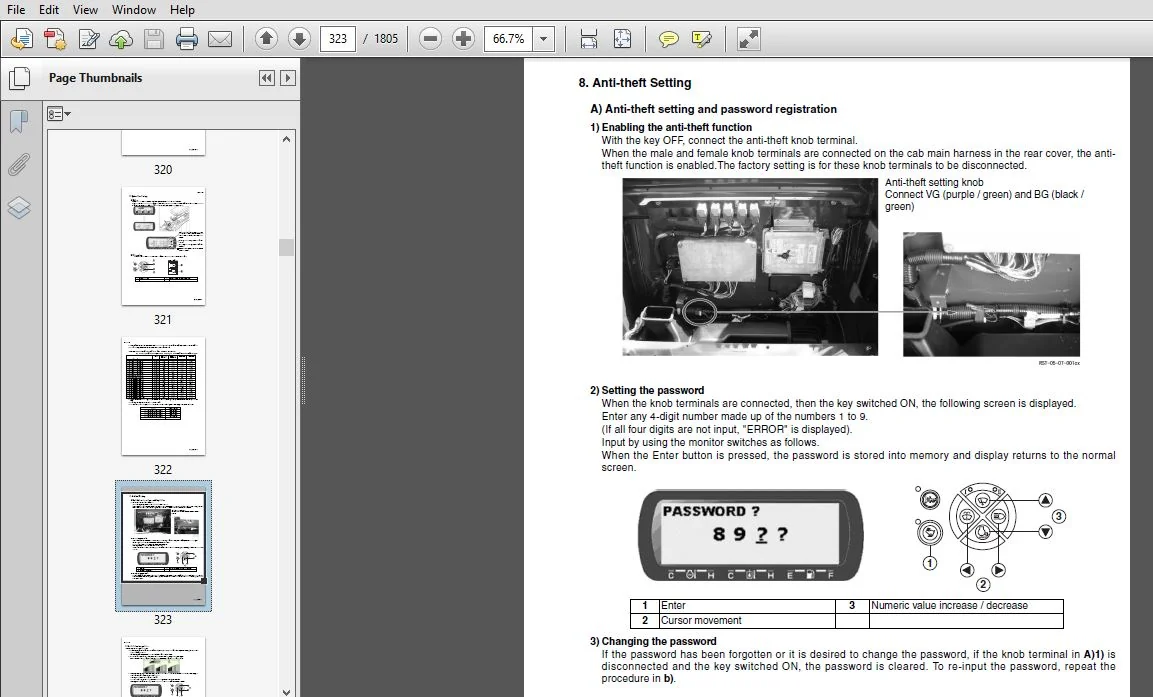Click the Open file toolbar icon
This screenshot has width=1153, height=697.
tap(22, 39)
